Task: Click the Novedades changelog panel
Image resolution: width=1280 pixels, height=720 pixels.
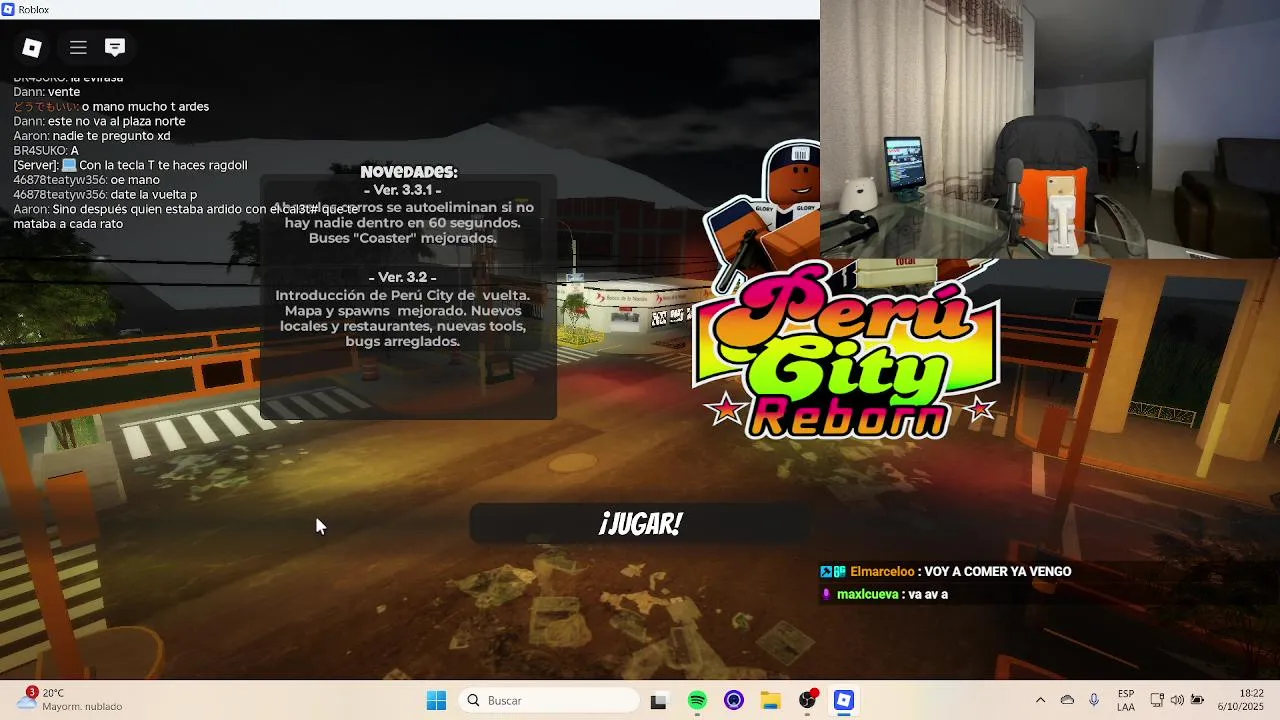Action: (408, 297)
